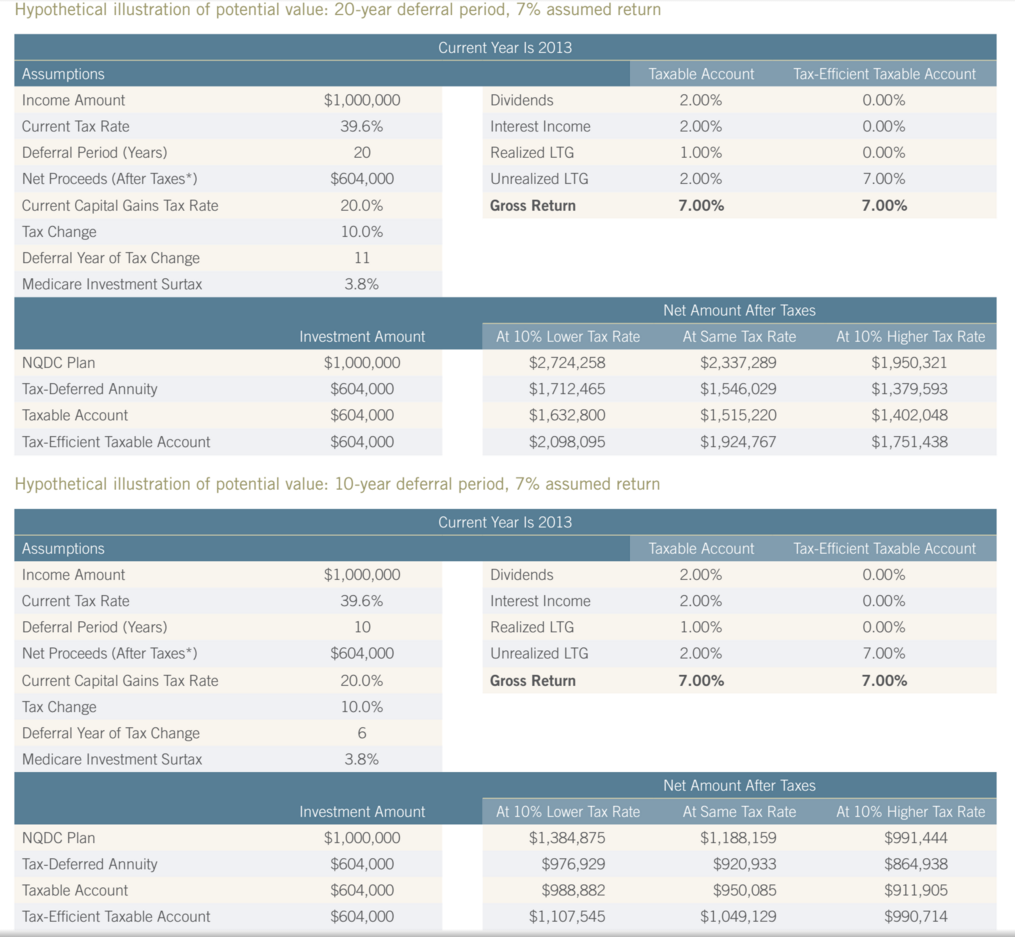Click the Deferral Year of Tax Change value 6
This screenshot has width=1015, height=937.
point(362,733)
